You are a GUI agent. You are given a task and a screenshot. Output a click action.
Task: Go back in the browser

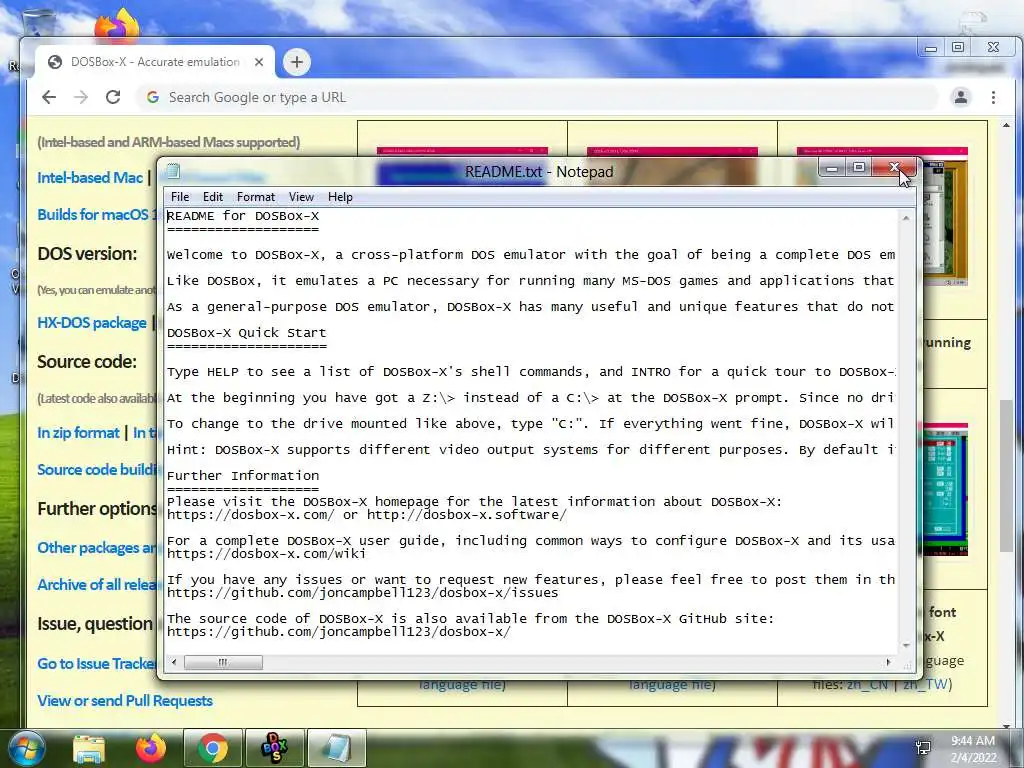pyautogui.click(x=49, y=97)
